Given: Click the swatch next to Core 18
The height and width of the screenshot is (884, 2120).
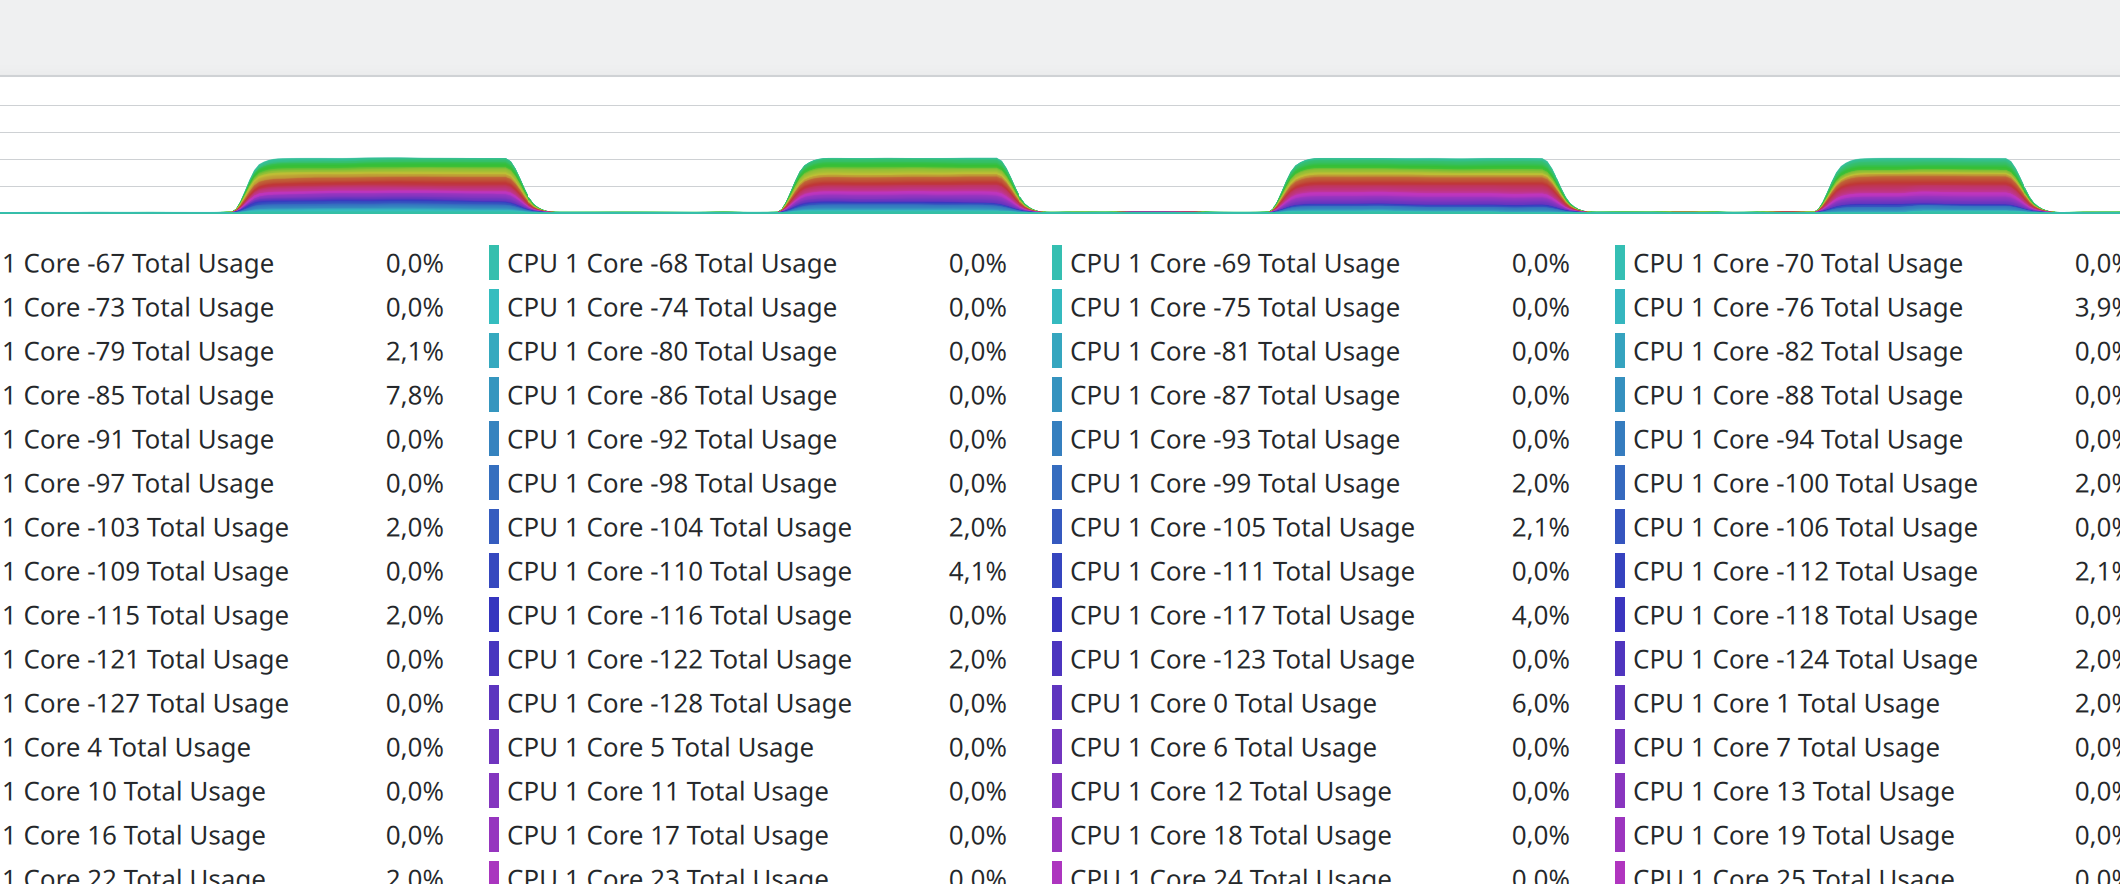Looking at the screenshot, I should [x=1057, y=835].
